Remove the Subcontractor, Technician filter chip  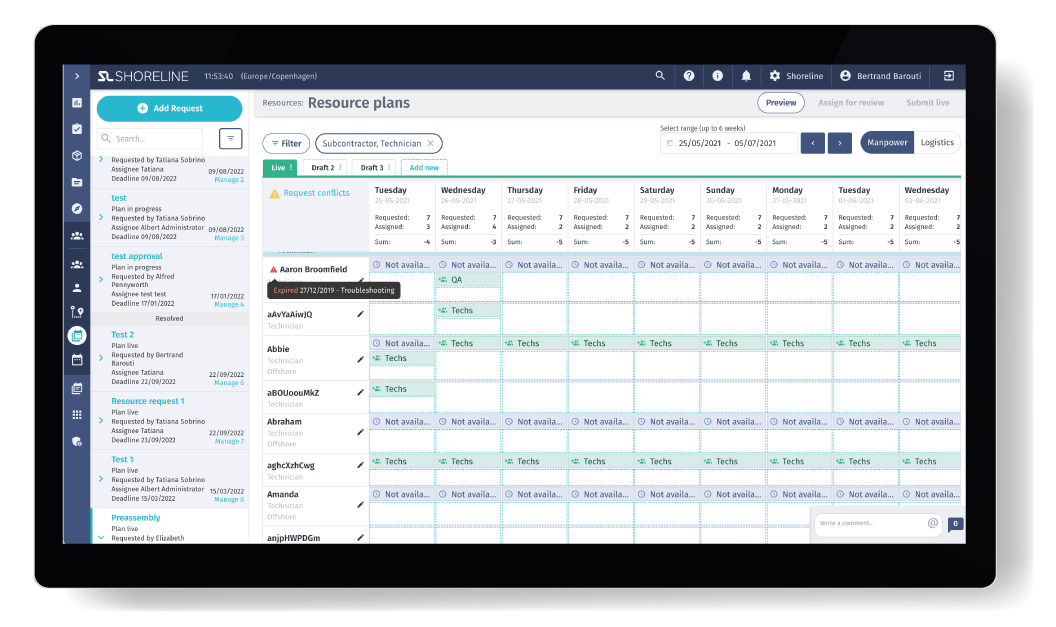[431, 144]
